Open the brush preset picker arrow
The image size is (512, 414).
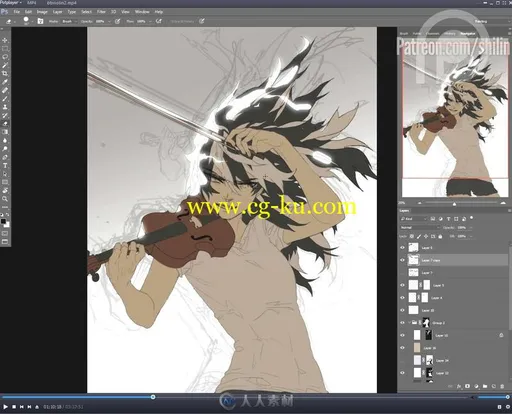32,21
